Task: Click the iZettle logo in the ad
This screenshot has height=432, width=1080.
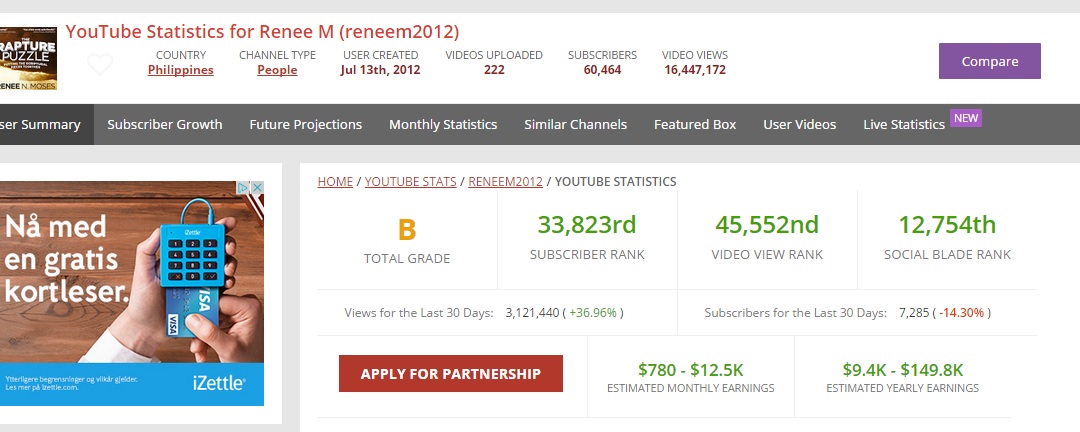Action: (219, 383)
